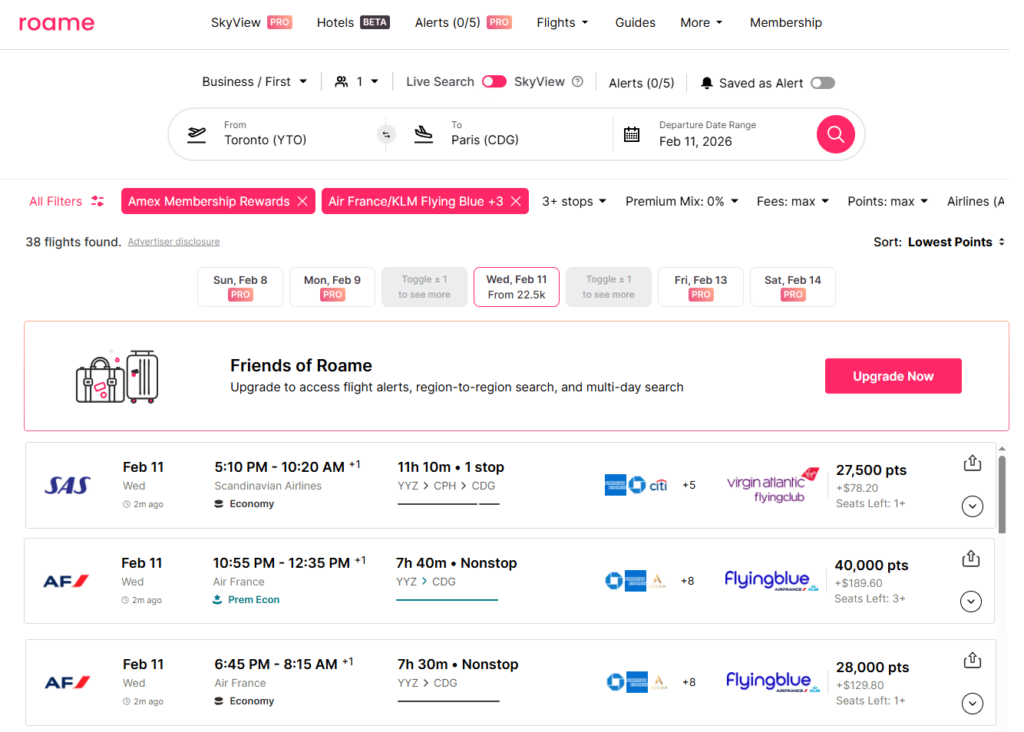Open the Flights navigation menu
Screen dimensions: 1024x732
[561, 21]
